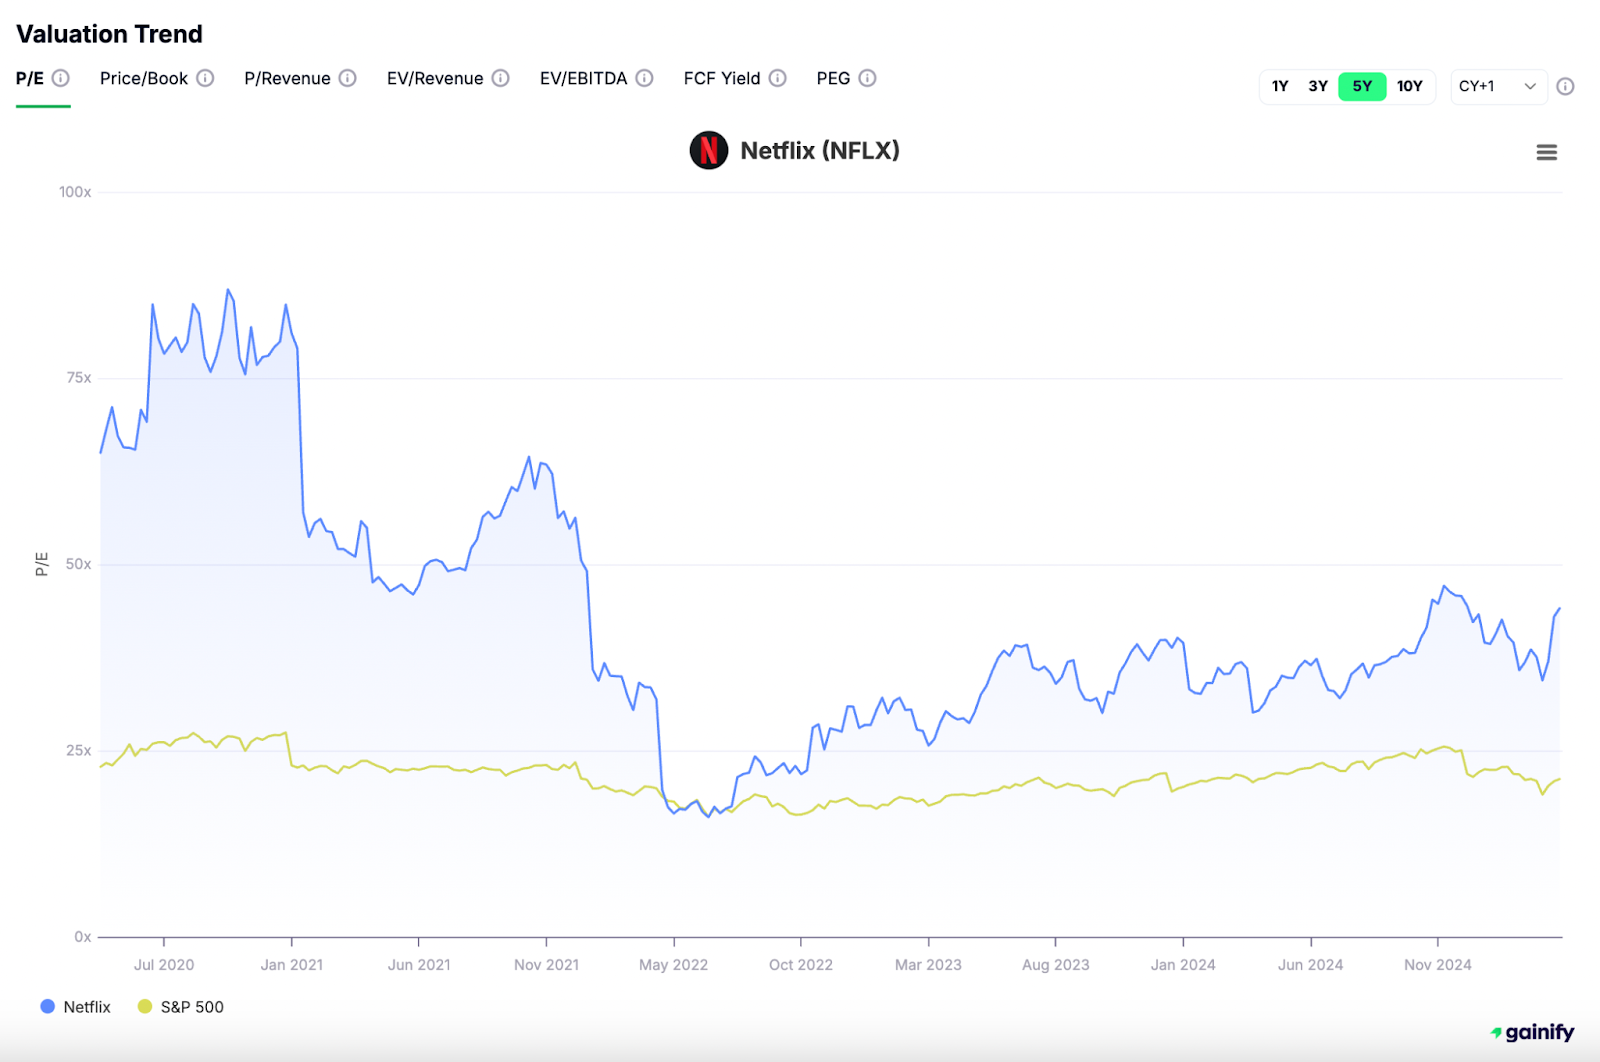Open the EV/EBITDA tab

pyautogui.click(x=583, y=78)
